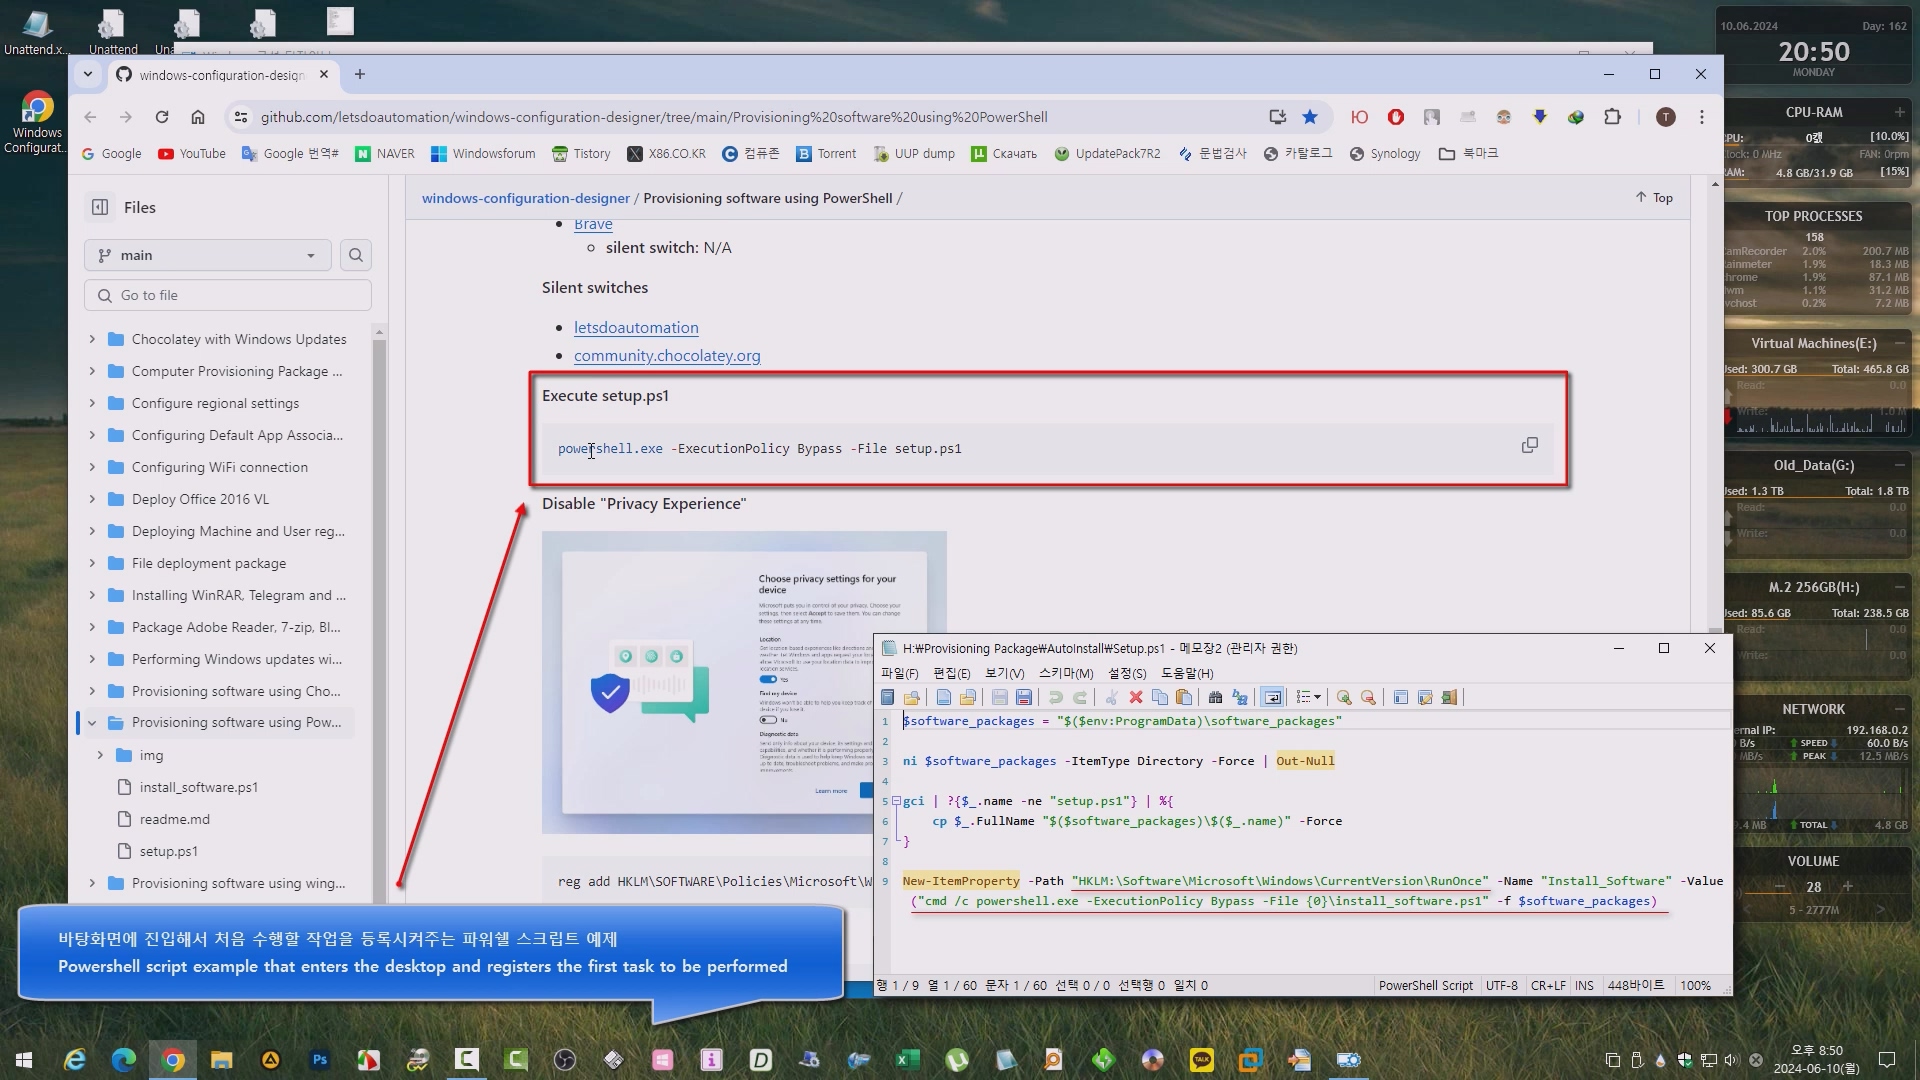
Task: Click the Open file icon in Notepad2 toolbar
Action: point(967,697)
